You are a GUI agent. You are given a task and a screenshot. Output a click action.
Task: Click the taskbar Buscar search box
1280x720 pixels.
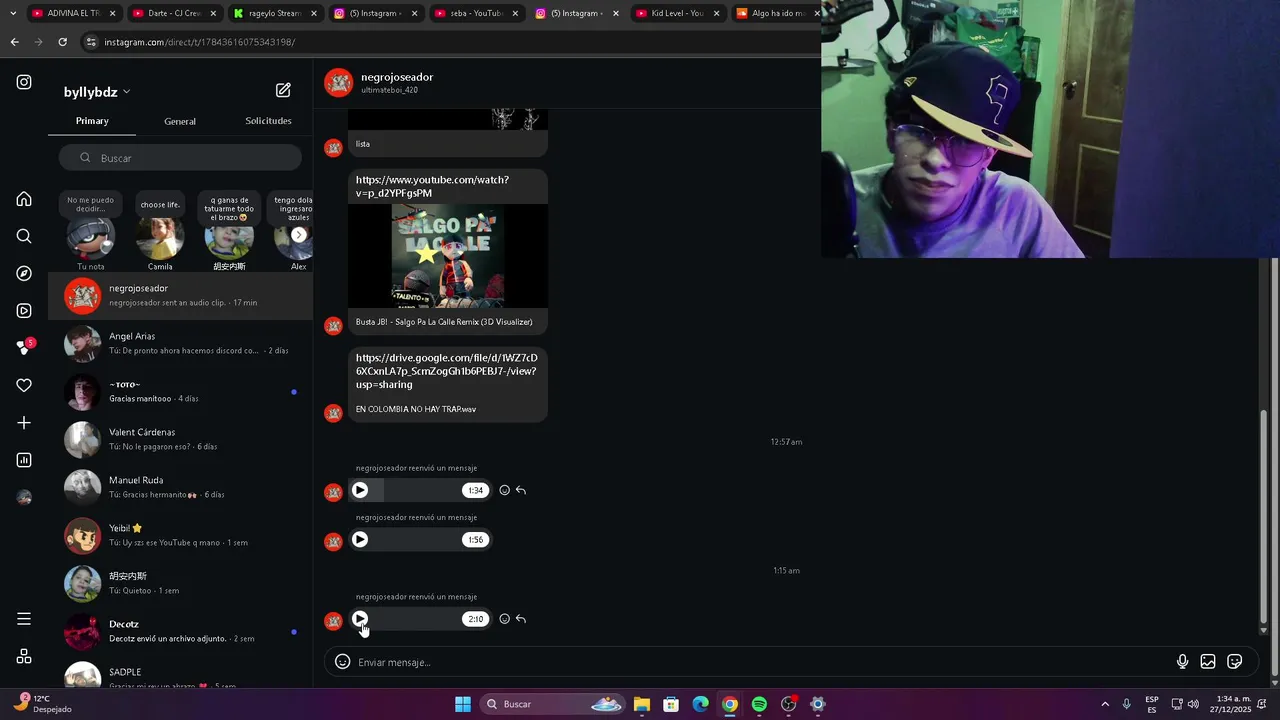552,704
